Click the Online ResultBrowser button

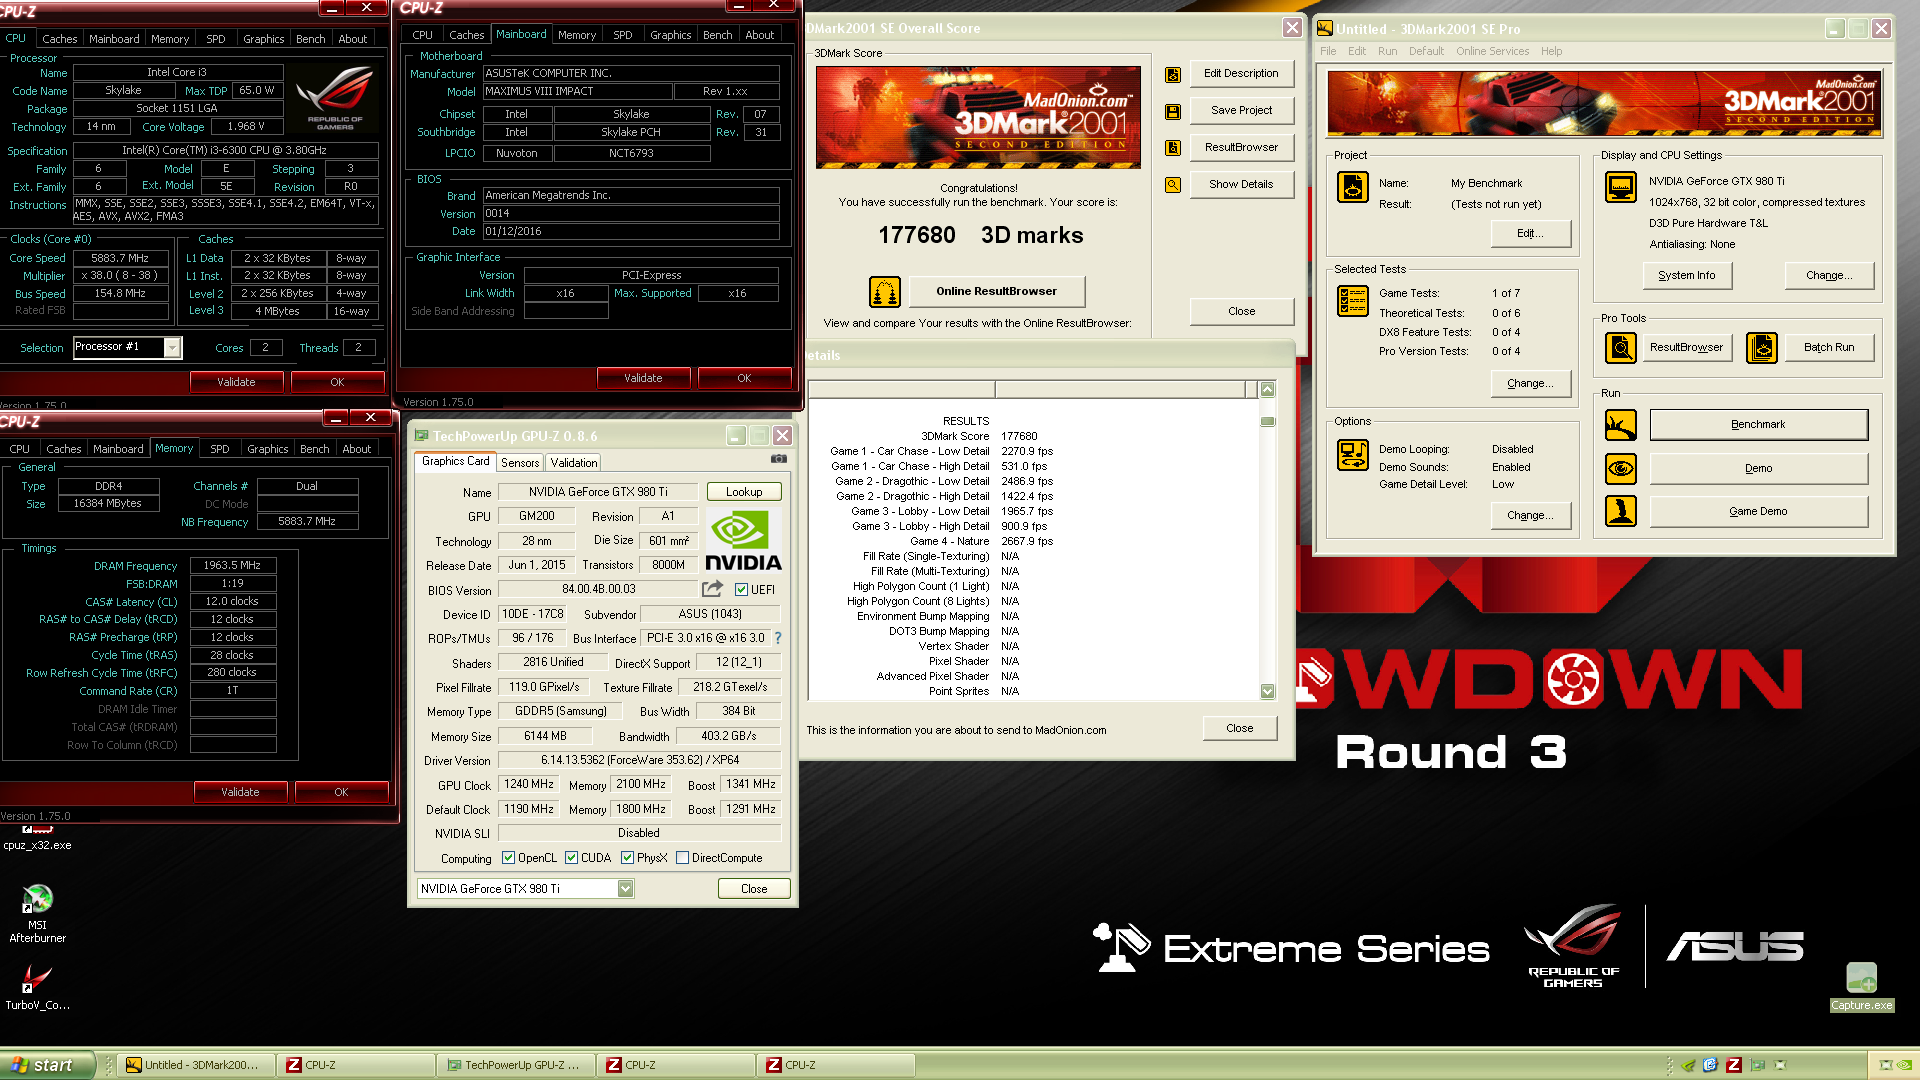coord(996,292)
